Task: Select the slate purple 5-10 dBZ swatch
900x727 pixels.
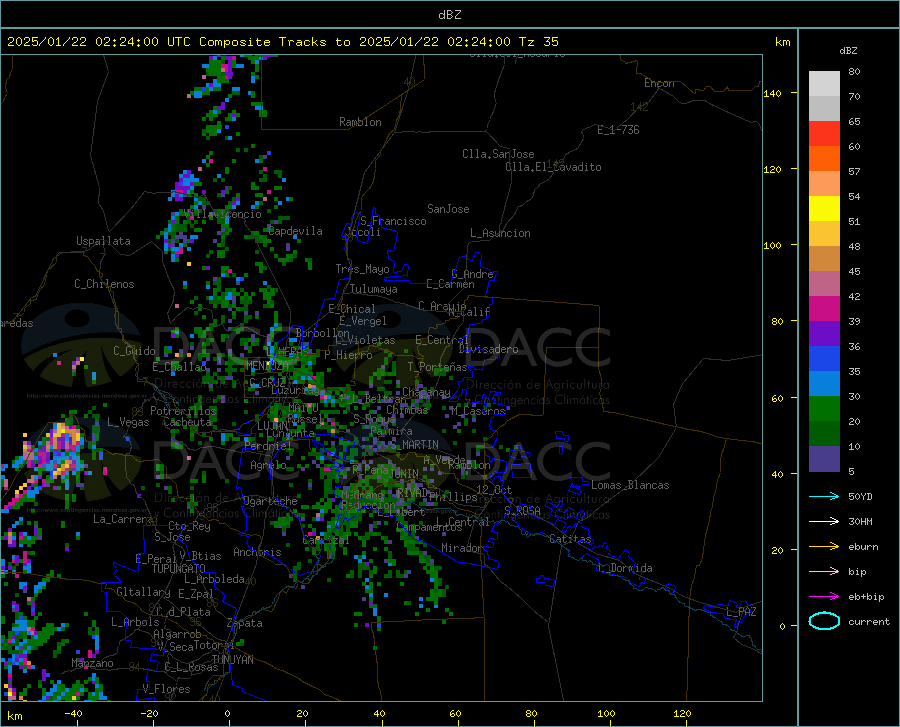Action: coord(824,459)
